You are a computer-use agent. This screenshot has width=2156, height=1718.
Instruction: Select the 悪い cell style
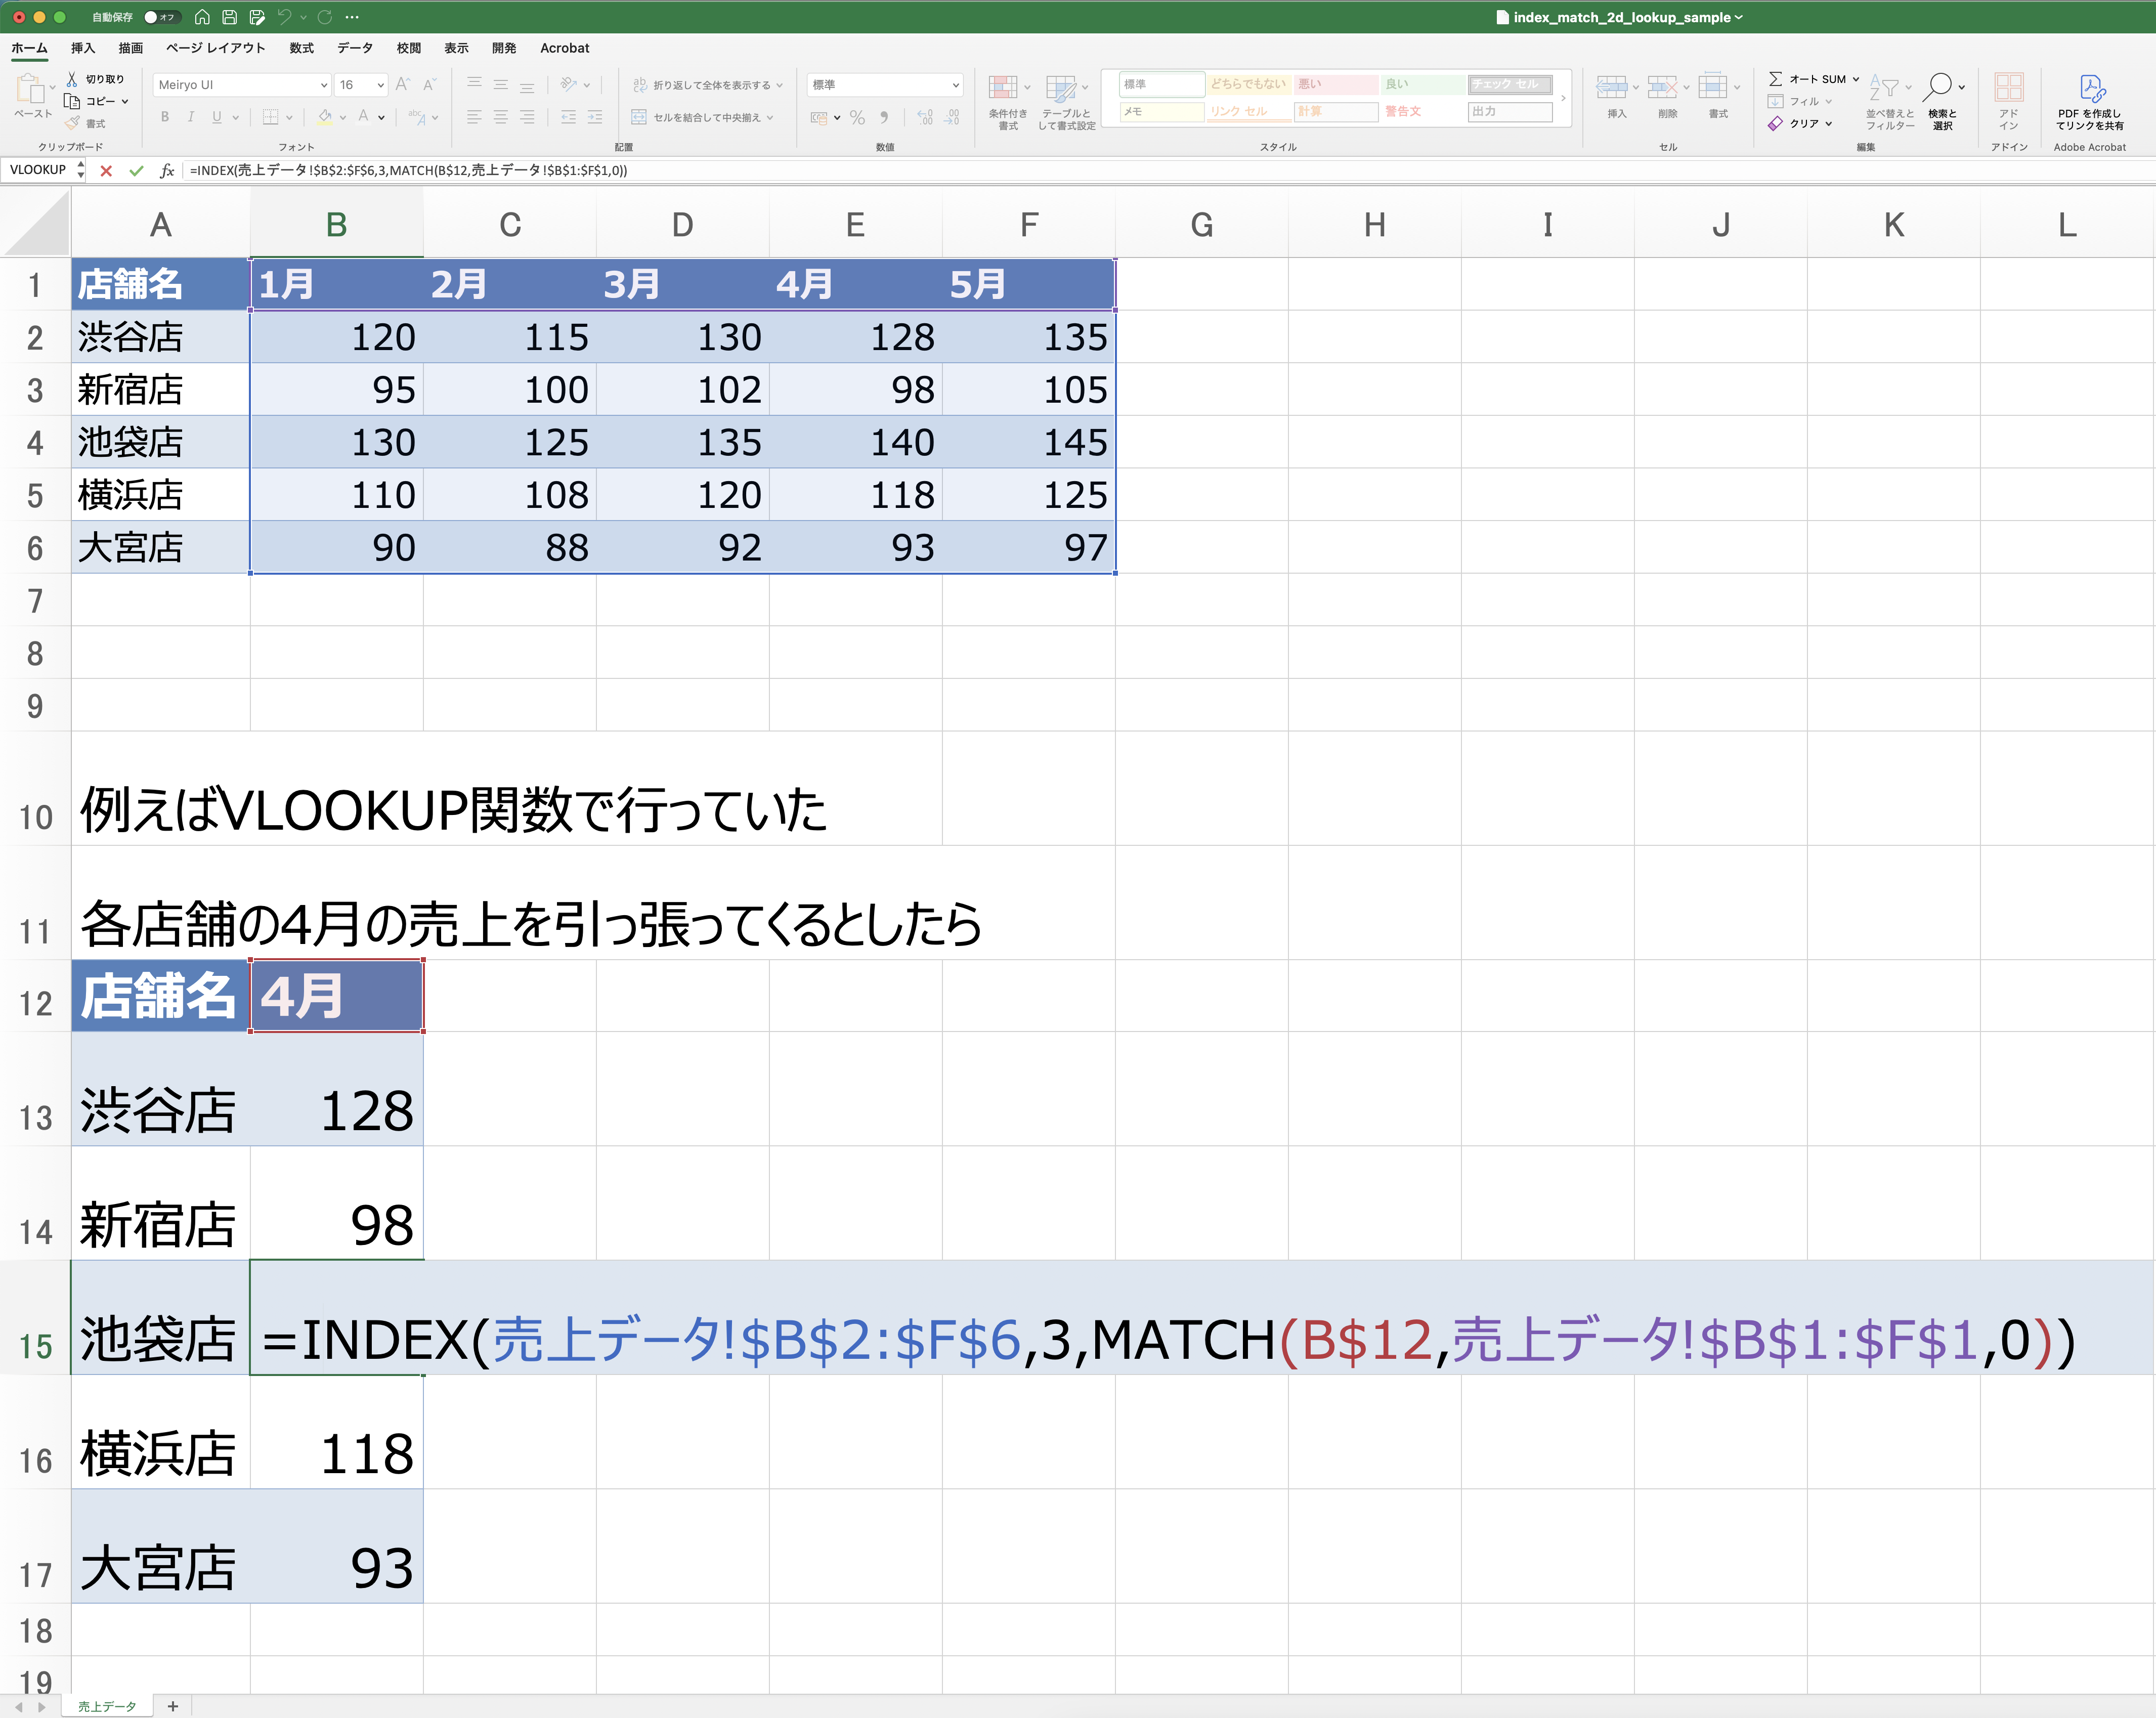tap(1336, 84)
